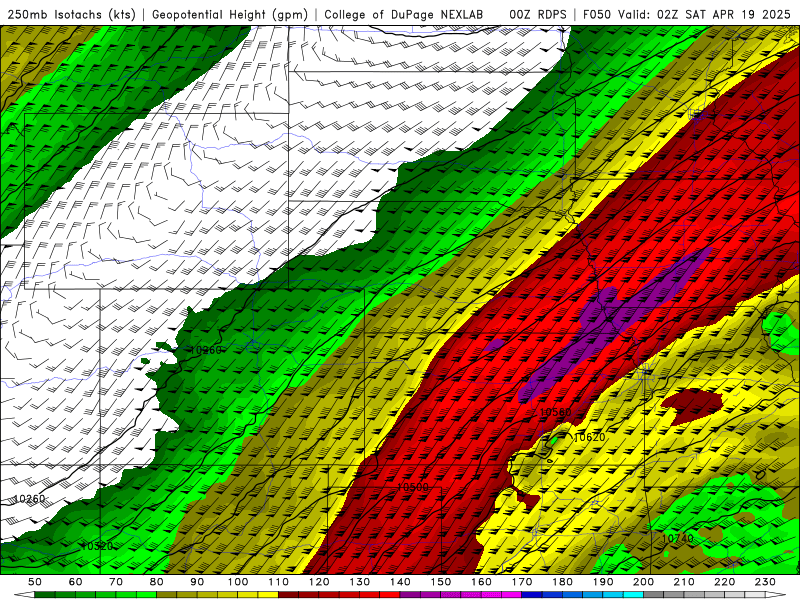The width and height of the screenshot is (800, 600).
Task: Click the 50 value on the color scale
Action: point(35,582)
